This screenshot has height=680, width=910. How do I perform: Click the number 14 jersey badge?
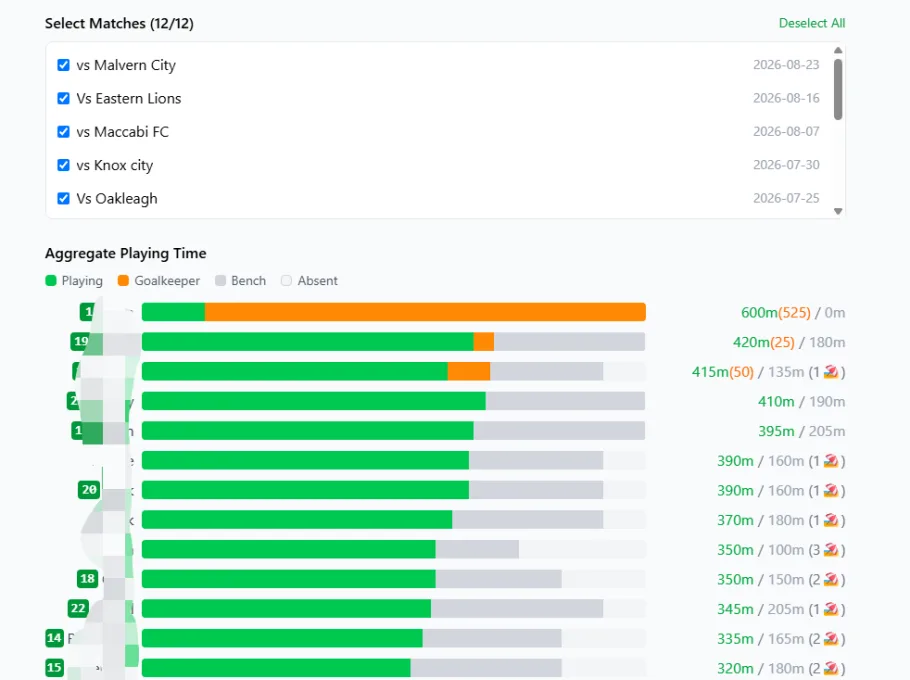click(x=54, y=638)
